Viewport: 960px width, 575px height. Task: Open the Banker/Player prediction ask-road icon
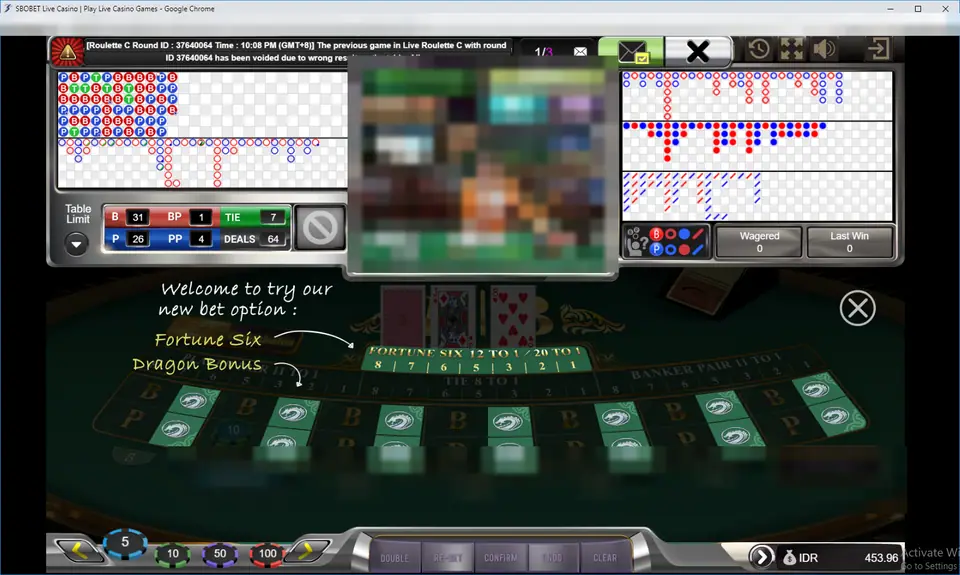coord(666,241)
